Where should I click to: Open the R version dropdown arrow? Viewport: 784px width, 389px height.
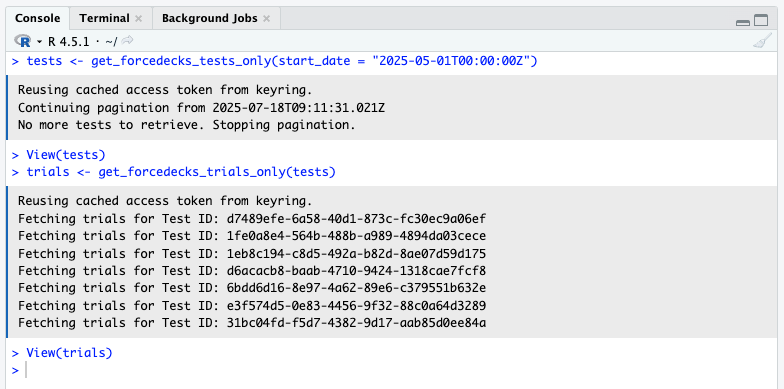pyautogui.click(x=40, y=41)
